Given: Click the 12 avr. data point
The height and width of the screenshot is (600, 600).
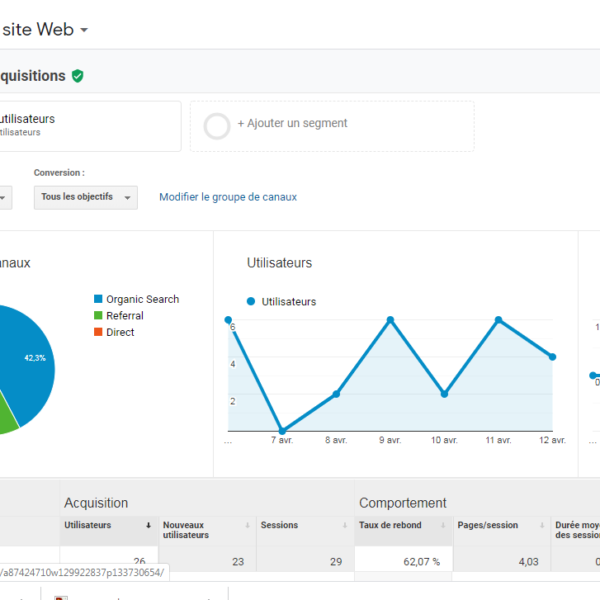Looking at the screenshot, I should click(x=552, y=357).
